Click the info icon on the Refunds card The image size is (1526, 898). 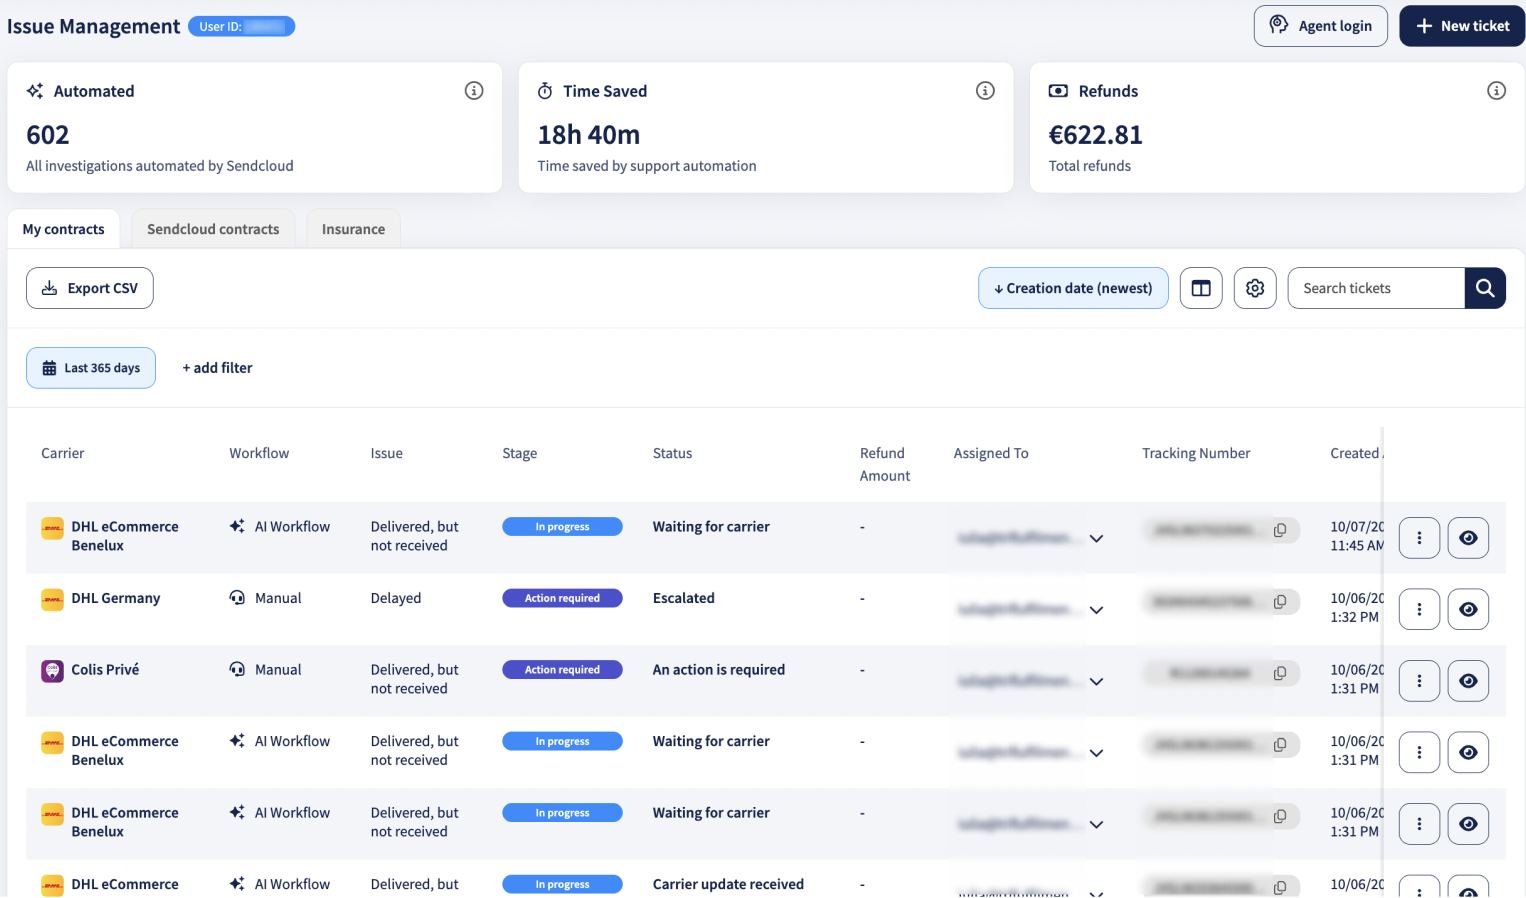point(1496,91)
